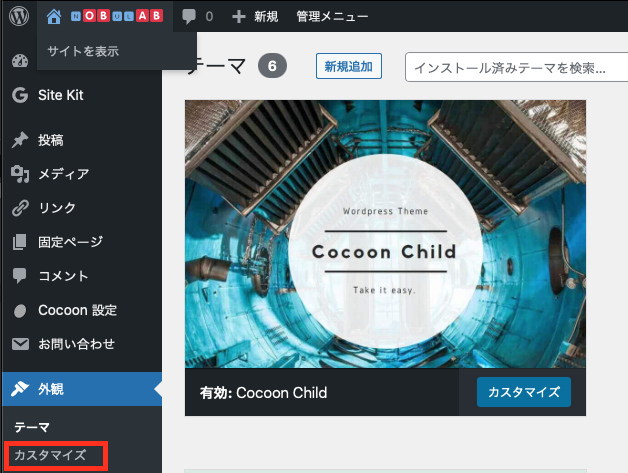Click the chain link icon for リンク

(20, 208)
